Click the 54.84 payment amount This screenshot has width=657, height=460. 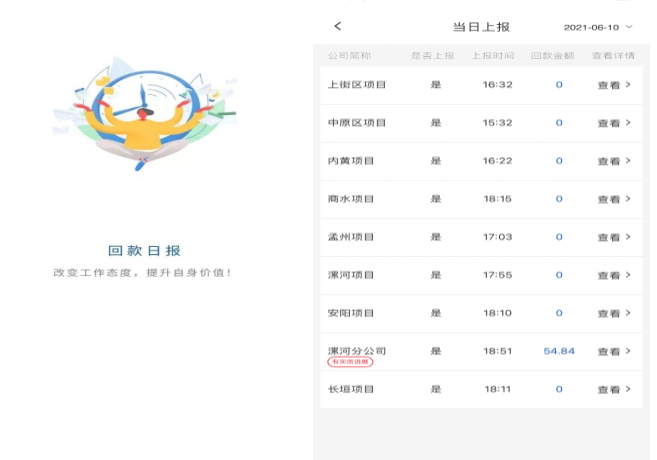click(x=559, y=351)
